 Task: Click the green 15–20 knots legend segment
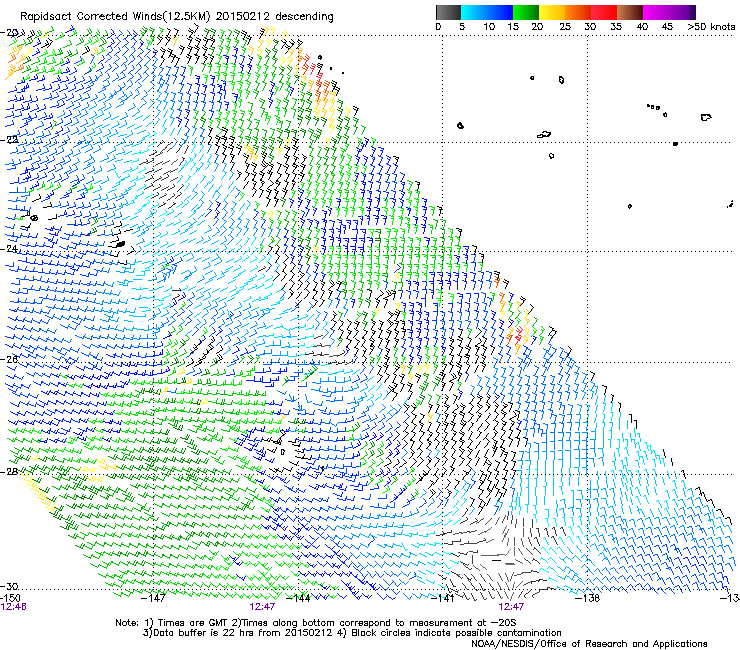point(526,12)
